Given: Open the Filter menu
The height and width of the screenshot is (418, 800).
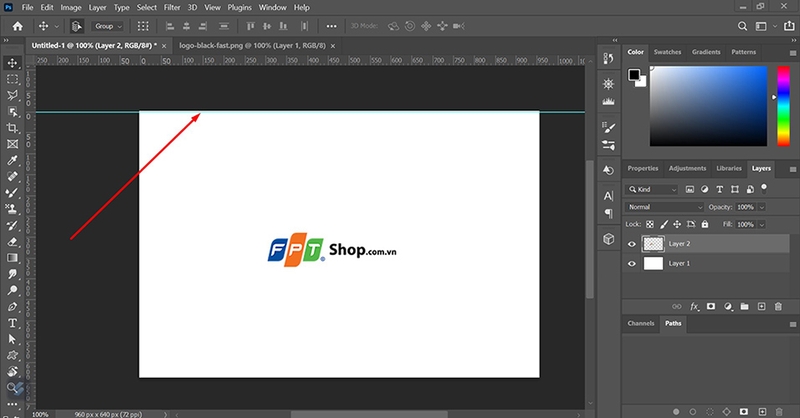Looking at the screenshot, I should 172,7.
